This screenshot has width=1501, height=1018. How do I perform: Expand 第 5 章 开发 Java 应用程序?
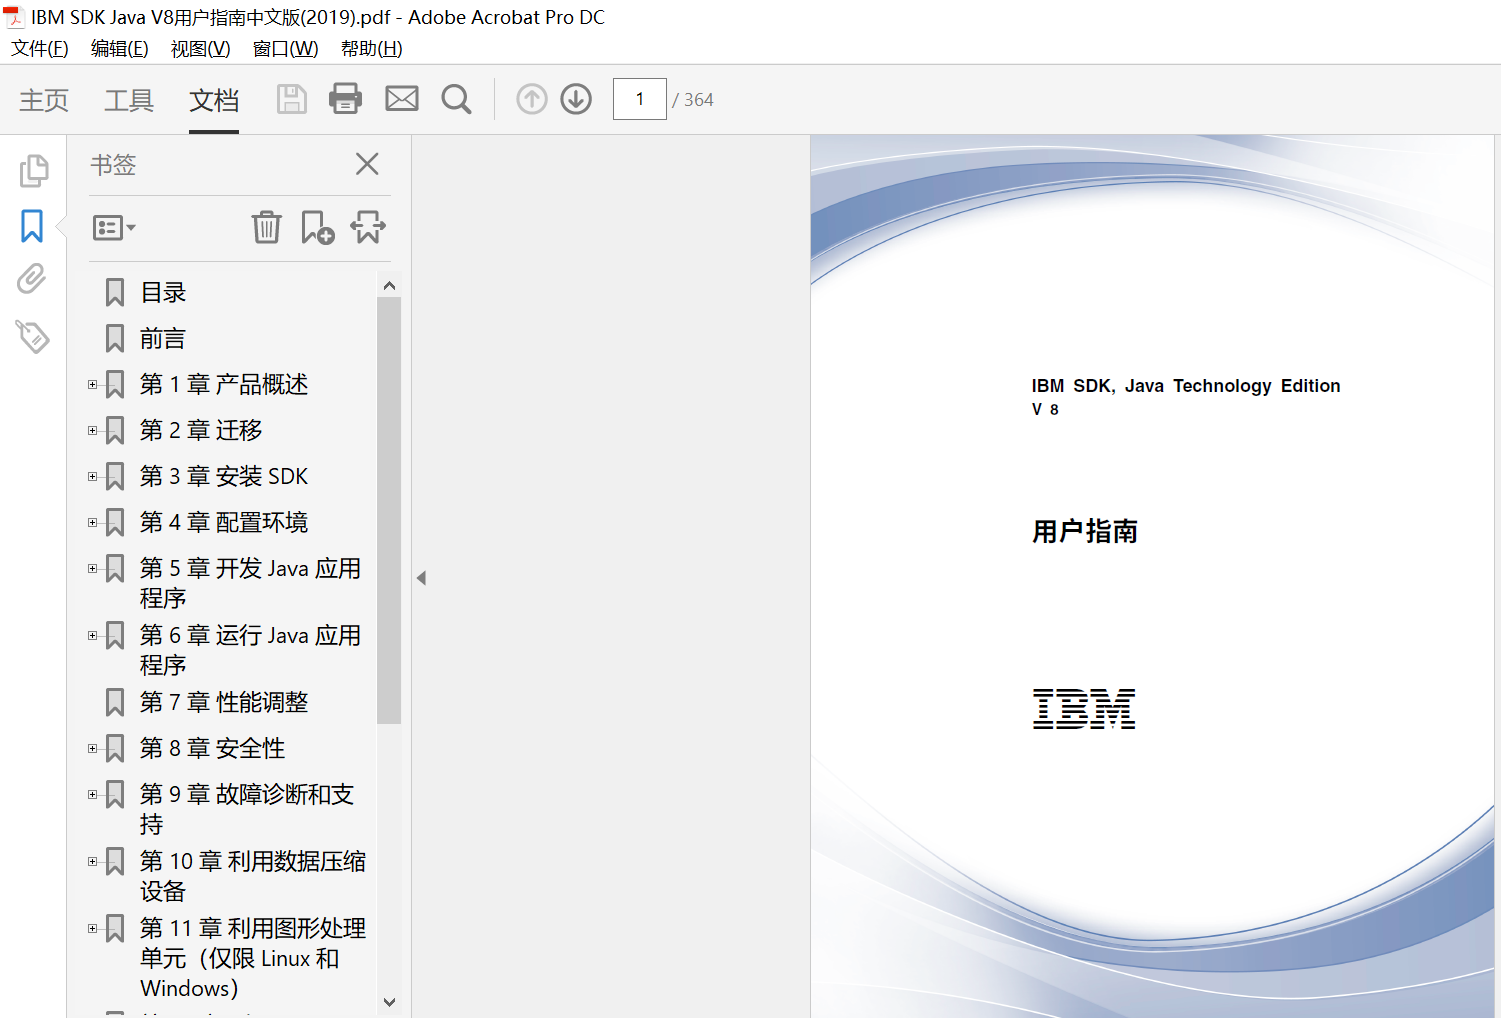[93, 568]
